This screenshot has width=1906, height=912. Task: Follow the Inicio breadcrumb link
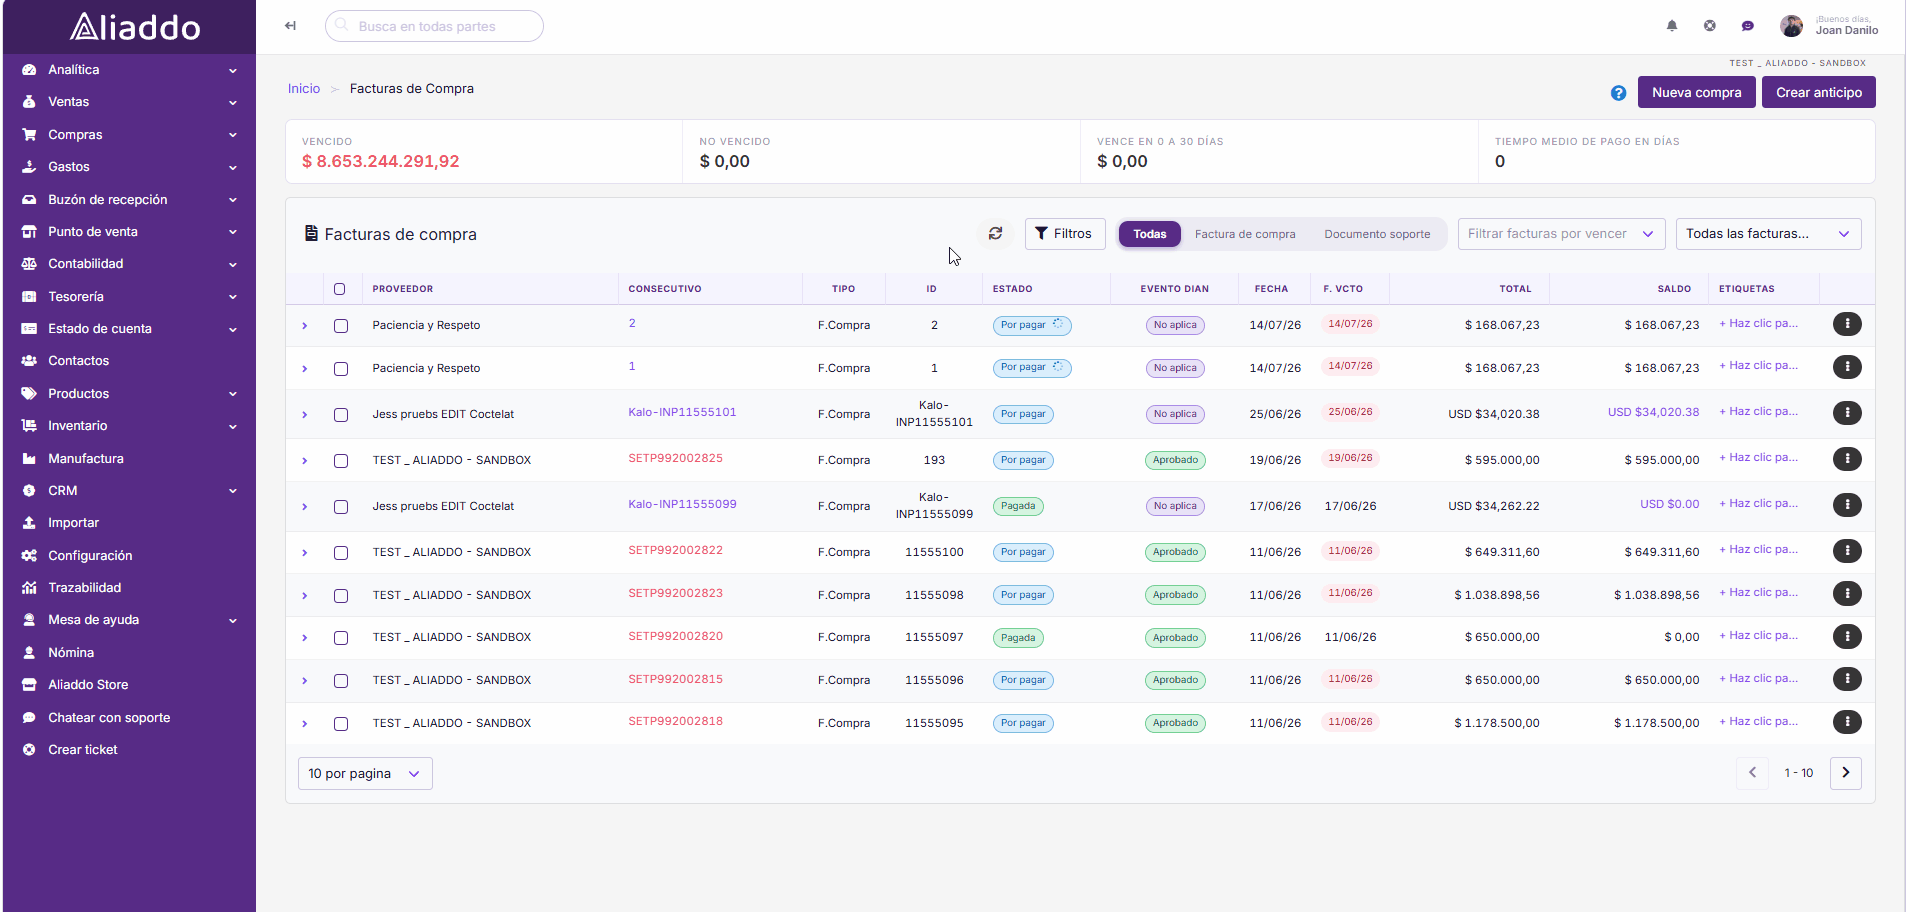point(304,89)
